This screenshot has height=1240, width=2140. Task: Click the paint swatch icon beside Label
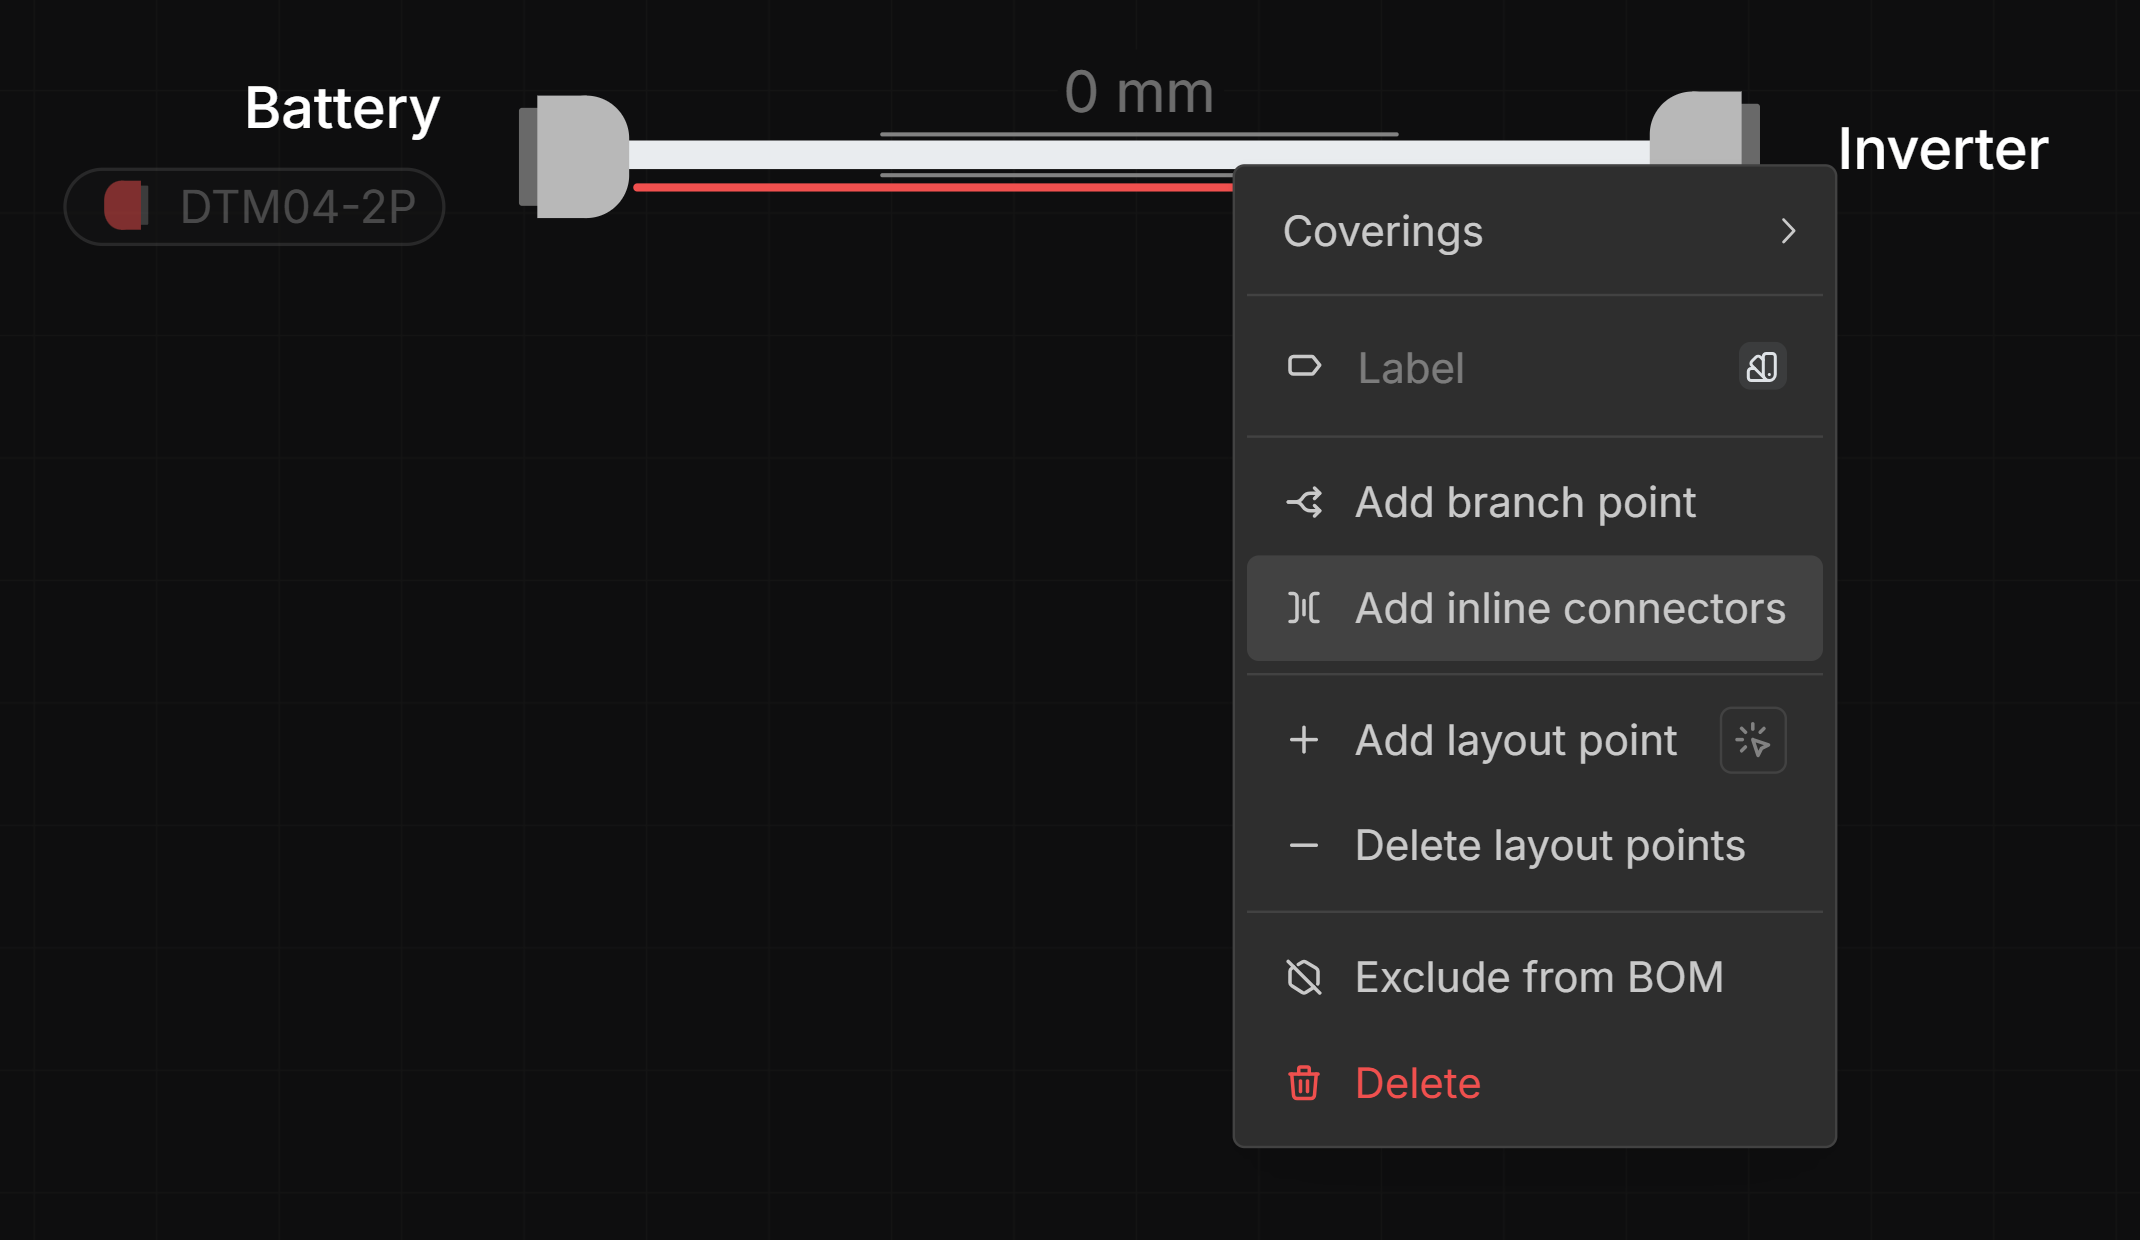coord(1762,367)
